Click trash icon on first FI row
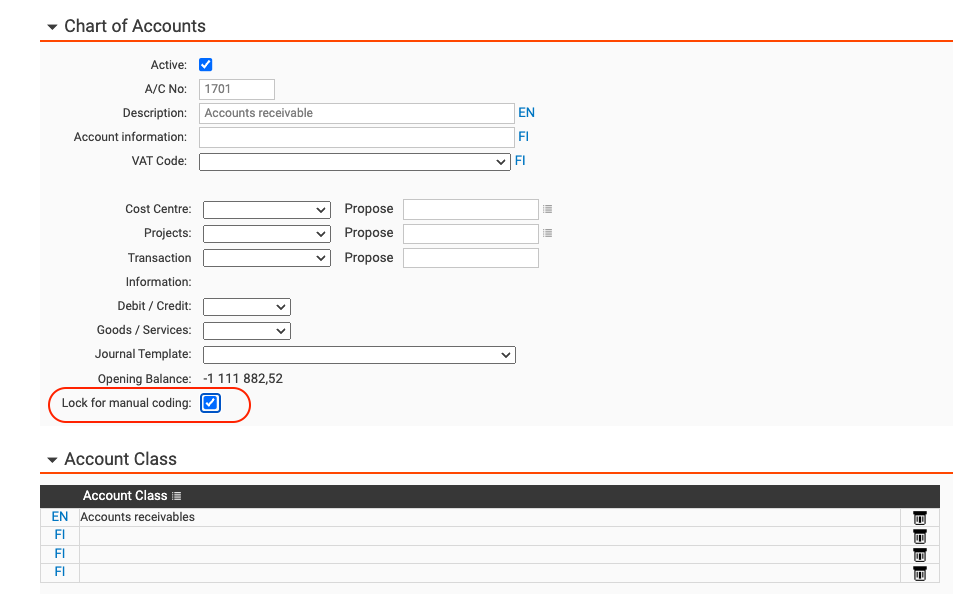 point(919,536)
